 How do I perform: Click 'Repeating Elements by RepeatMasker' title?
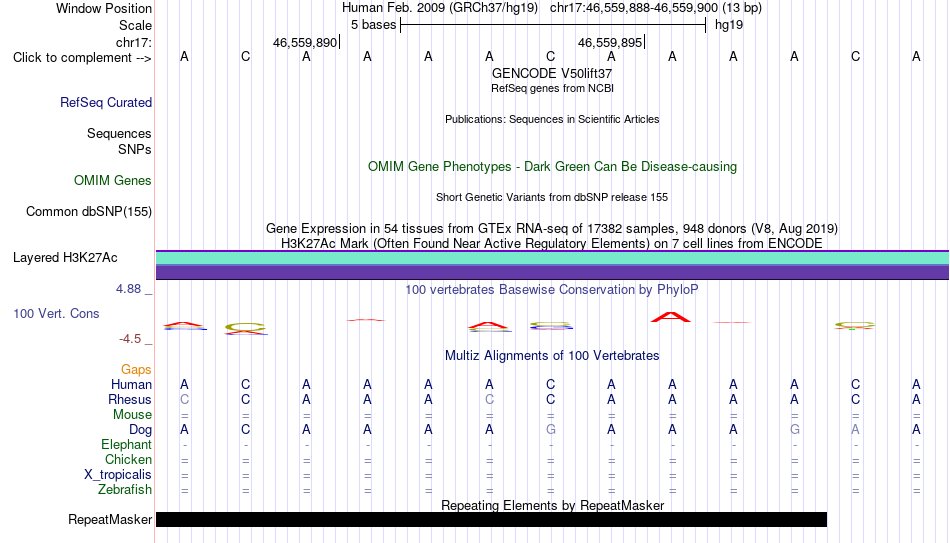[x=553, y=505]
